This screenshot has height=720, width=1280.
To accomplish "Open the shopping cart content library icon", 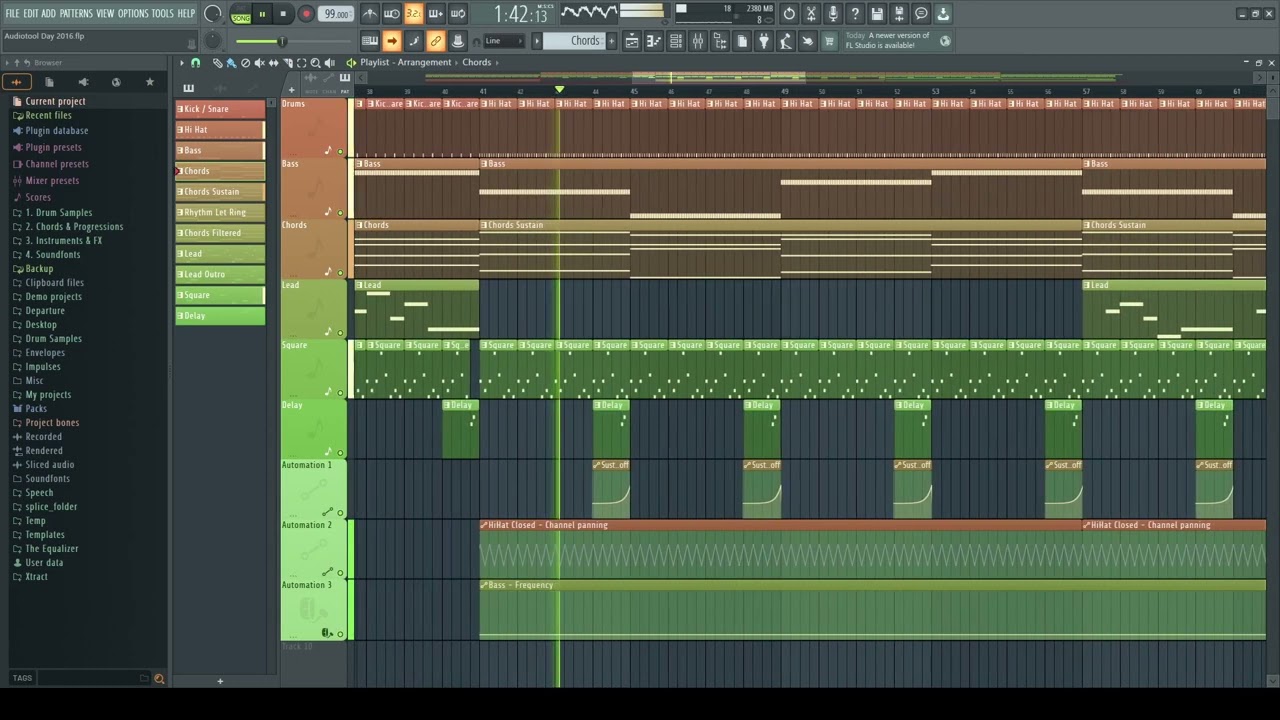I will click(829, 41).
